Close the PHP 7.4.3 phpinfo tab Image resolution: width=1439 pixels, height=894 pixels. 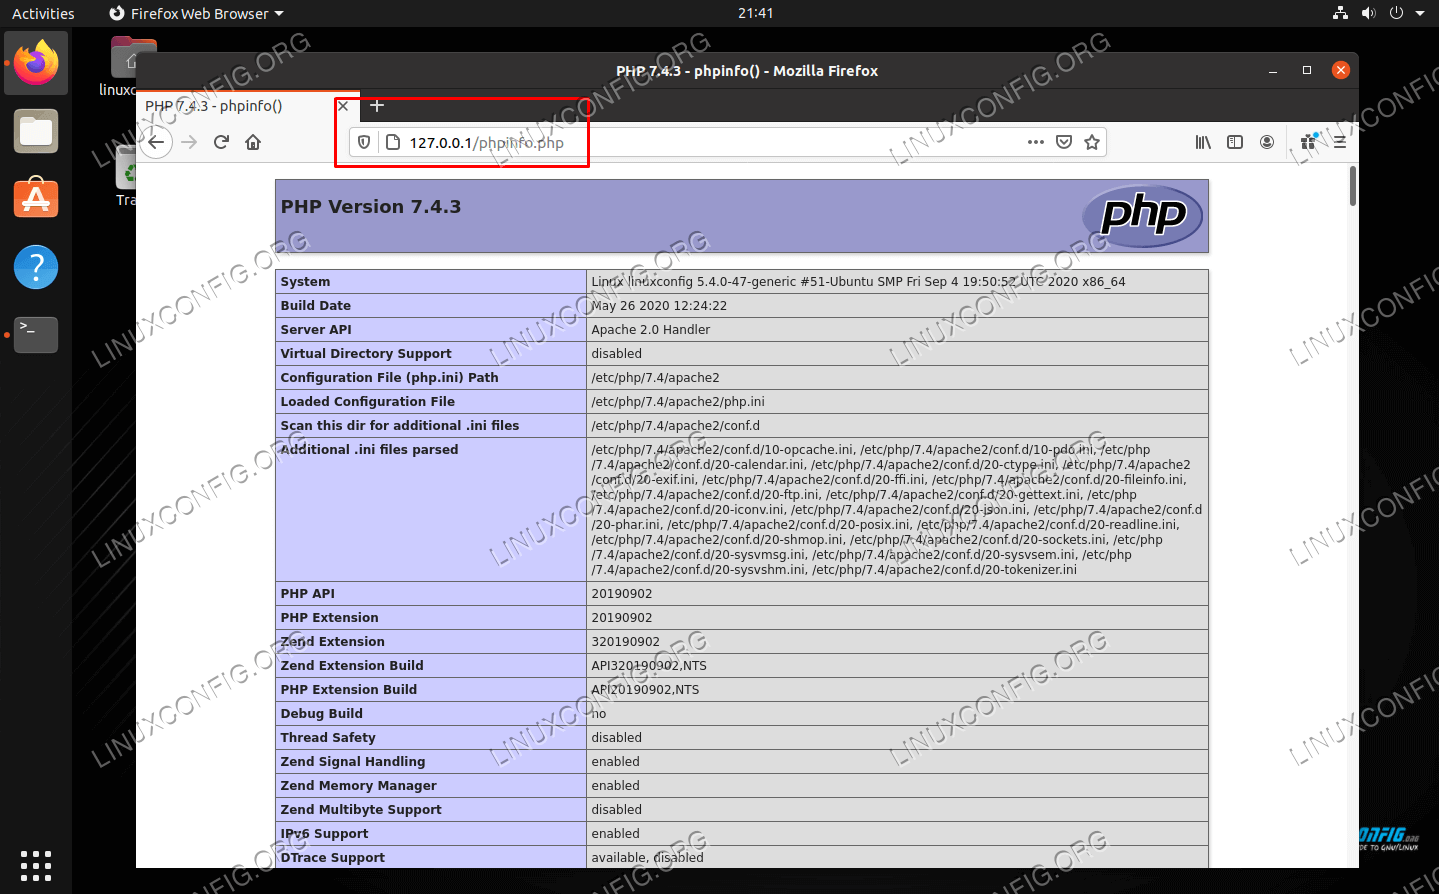pyautogui.click(x=343, y=105)
